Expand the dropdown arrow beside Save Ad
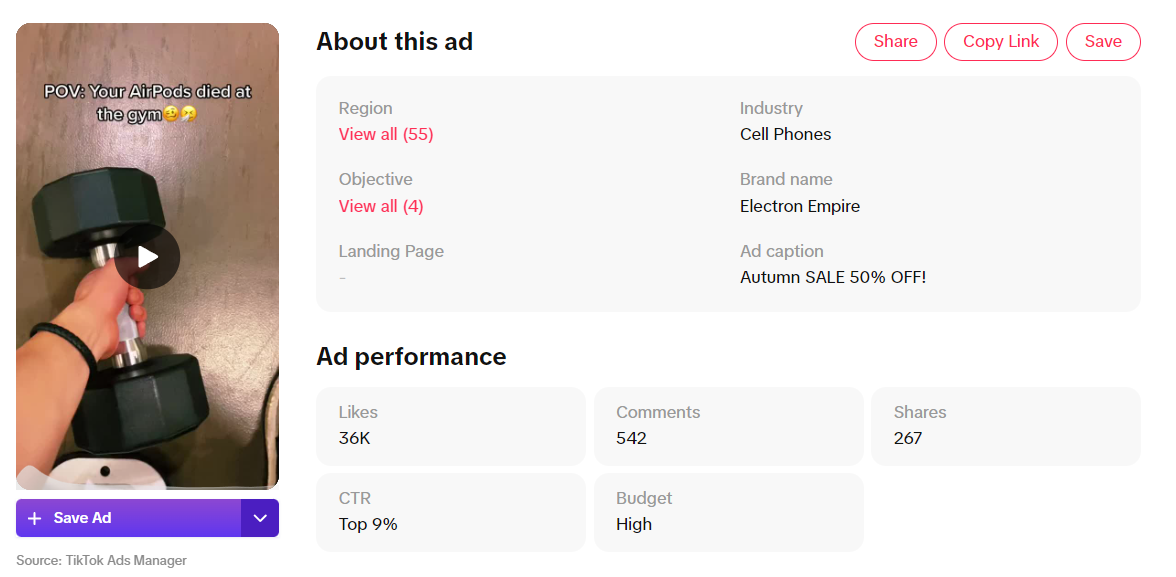1176x577 pixels. click(260, 518)
